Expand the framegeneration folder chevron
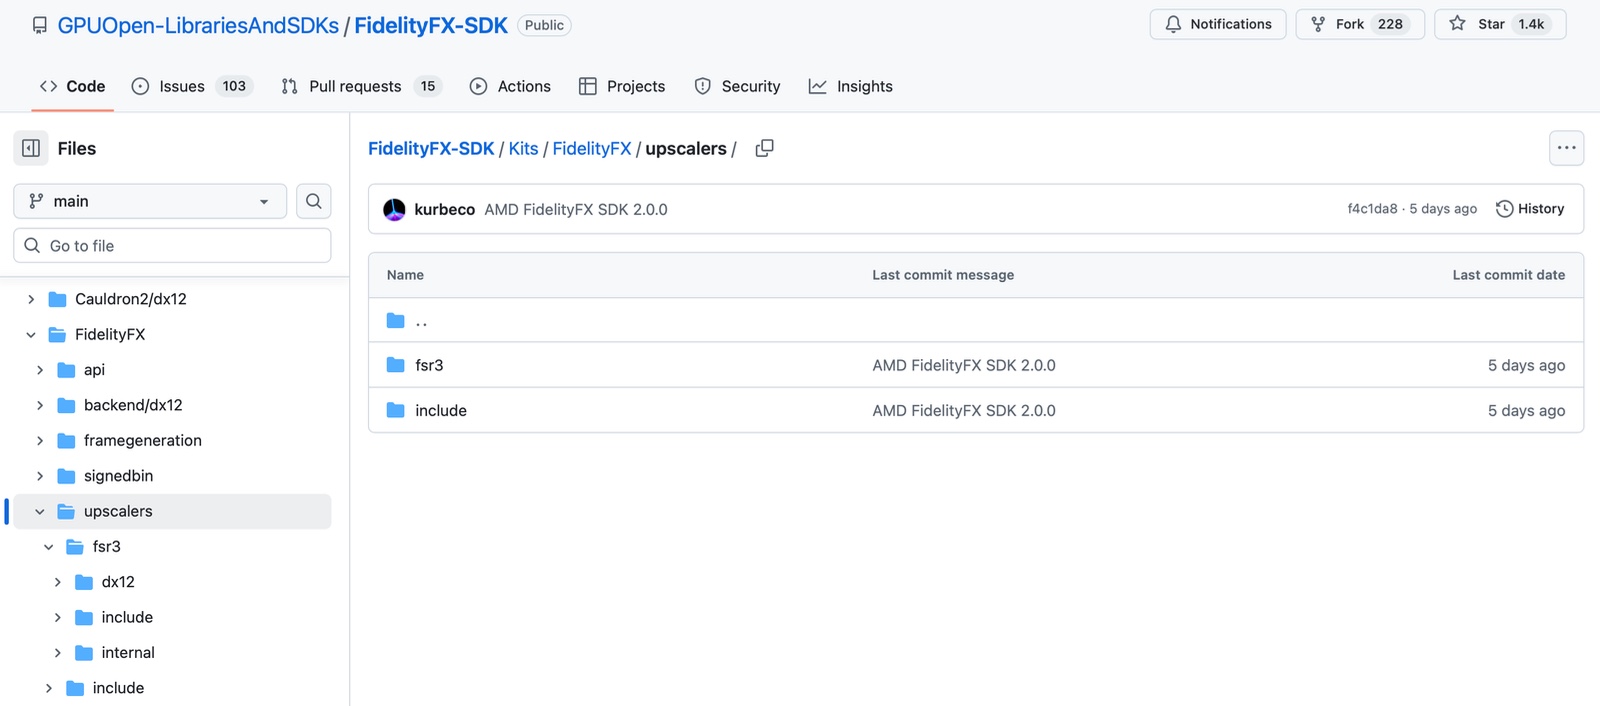1600x706 pixels. point(40,441)
